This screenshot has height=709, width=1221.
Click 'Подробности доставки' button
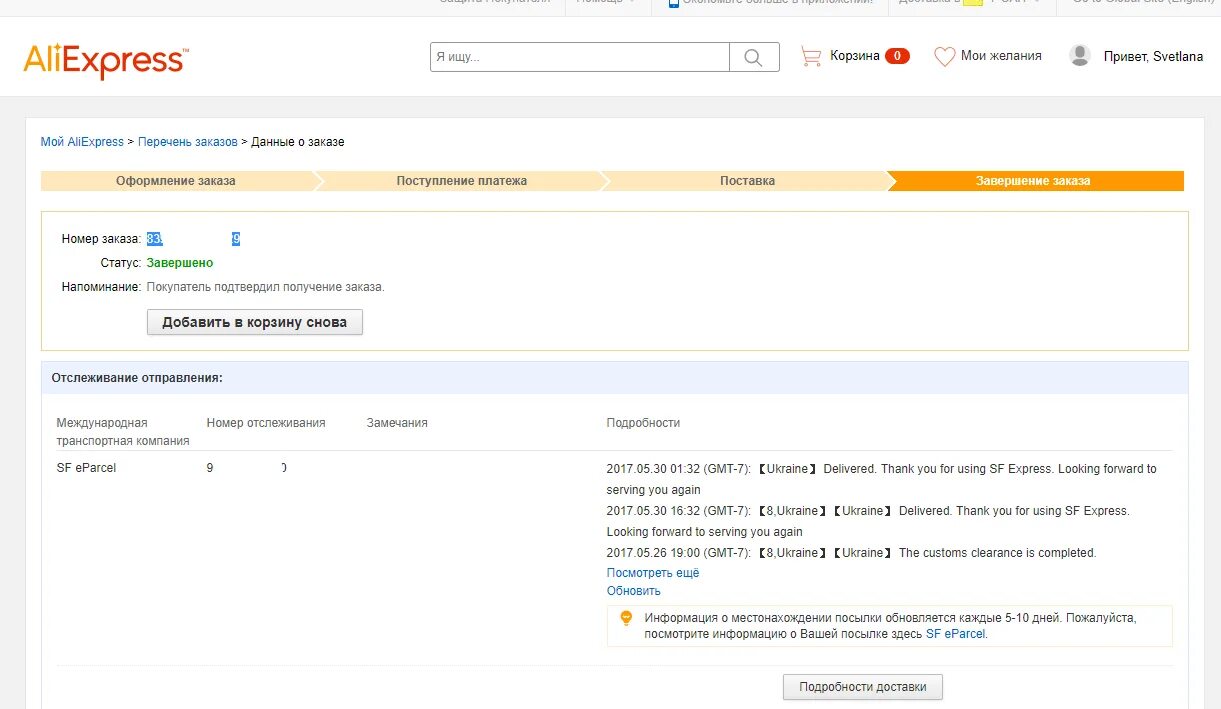[863, 687]
